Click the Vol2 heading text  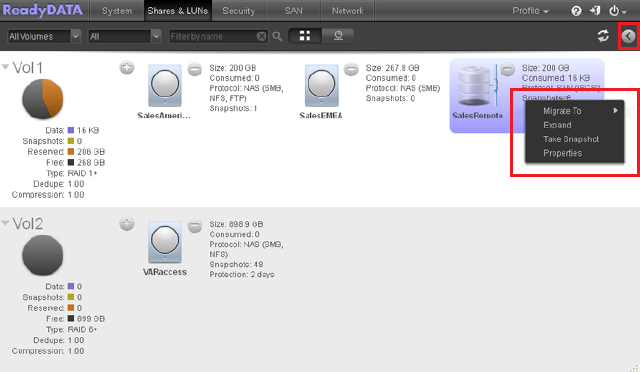[27, 224]
